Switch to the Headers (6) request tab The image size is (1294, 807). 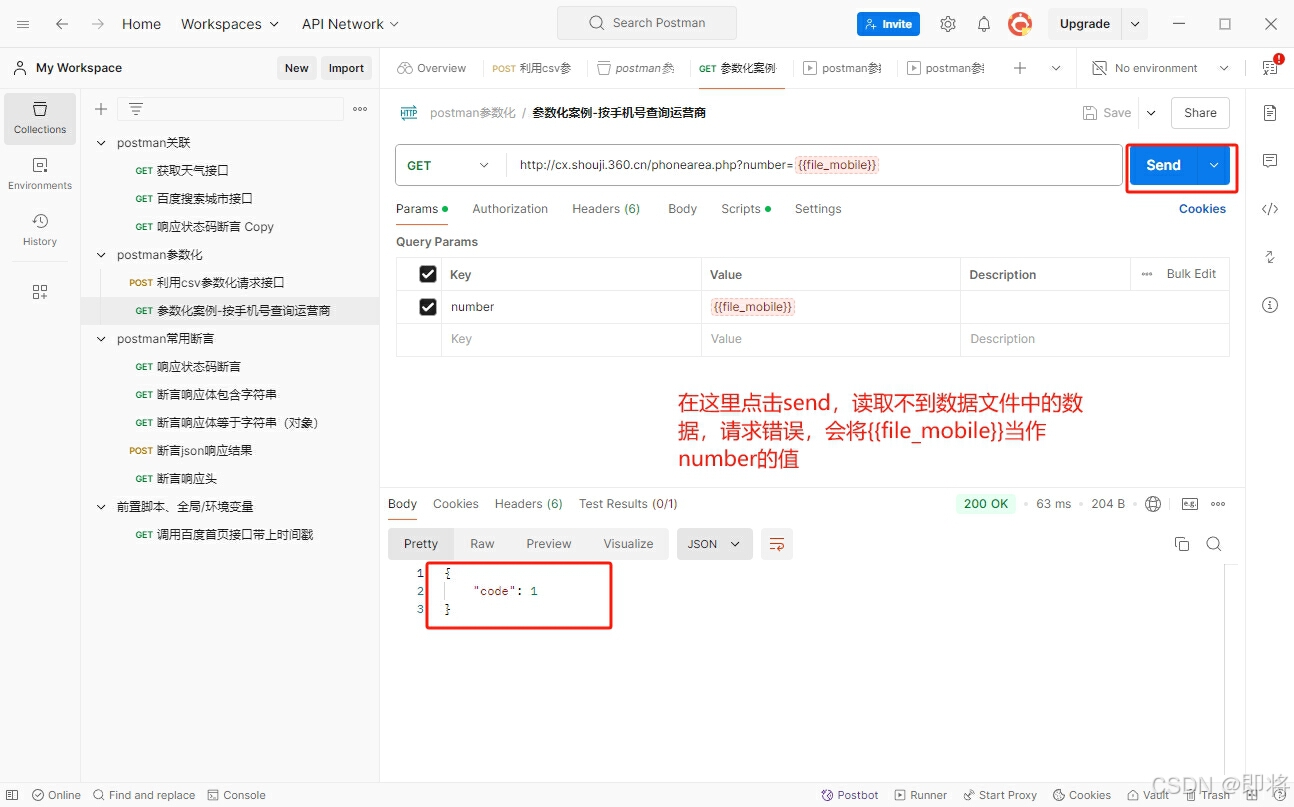606,209
